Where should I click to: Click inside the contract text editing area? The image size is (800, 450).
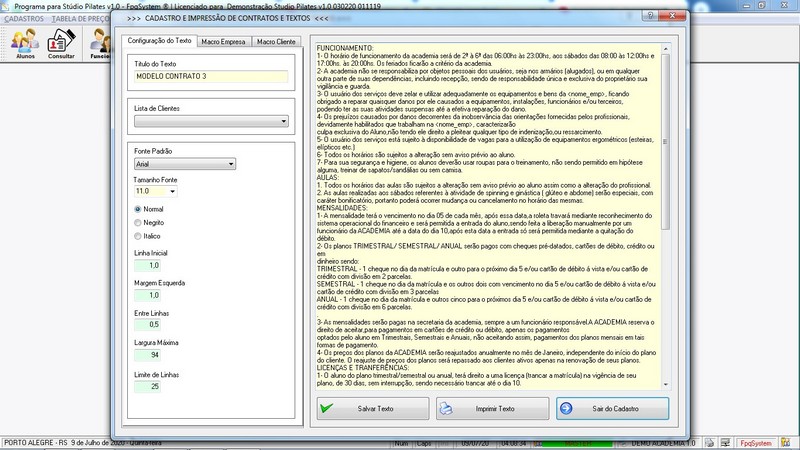point(488,216)
